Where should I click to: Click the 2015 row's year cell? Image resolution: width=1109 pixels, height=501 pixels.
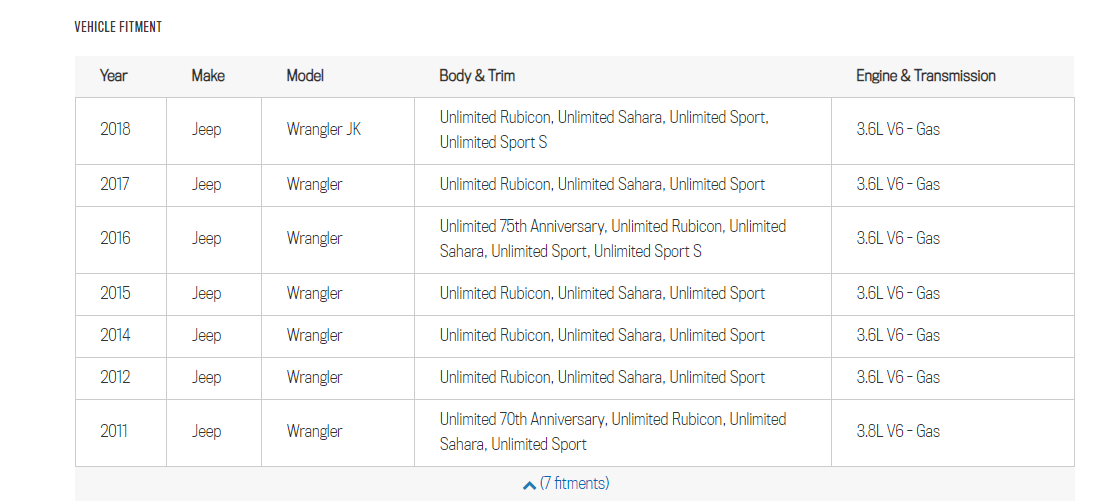click(115, 294)
